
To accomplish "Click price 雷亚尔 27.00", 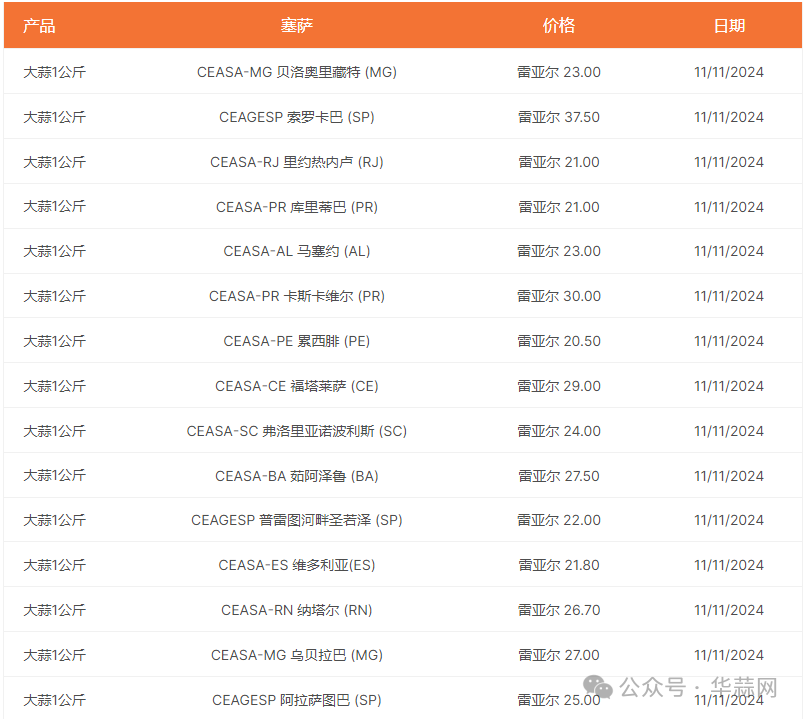I will point(559,656).
